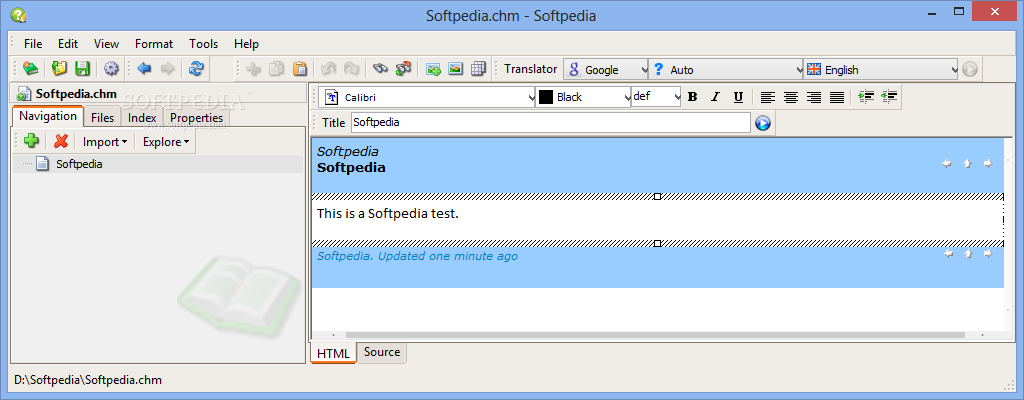Click the header section's up arrow icon
Screen dimensions: 1024x400
click(x=967, y=163)
